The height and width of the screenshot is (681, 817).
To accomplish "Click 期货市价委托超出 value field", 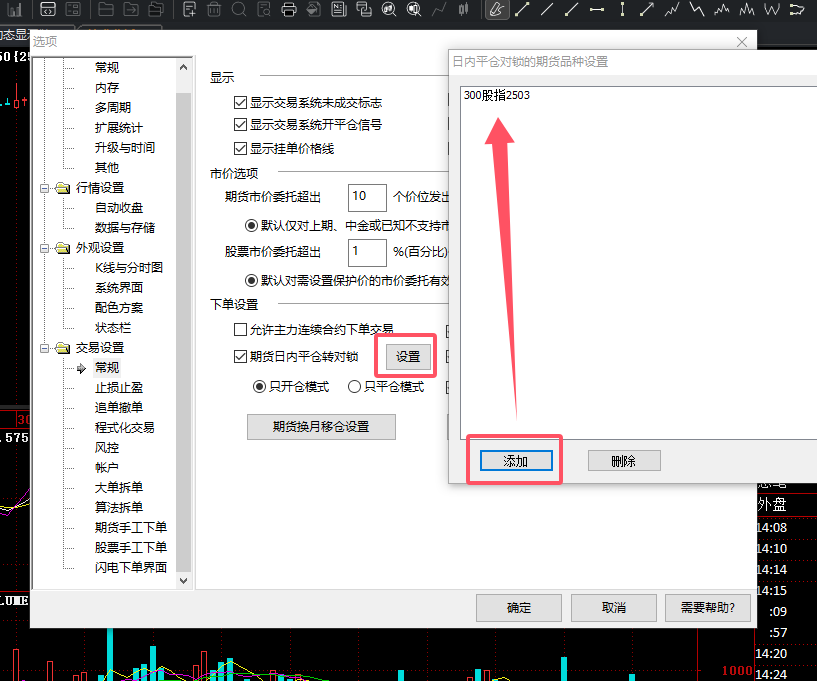I will point(367,197).
